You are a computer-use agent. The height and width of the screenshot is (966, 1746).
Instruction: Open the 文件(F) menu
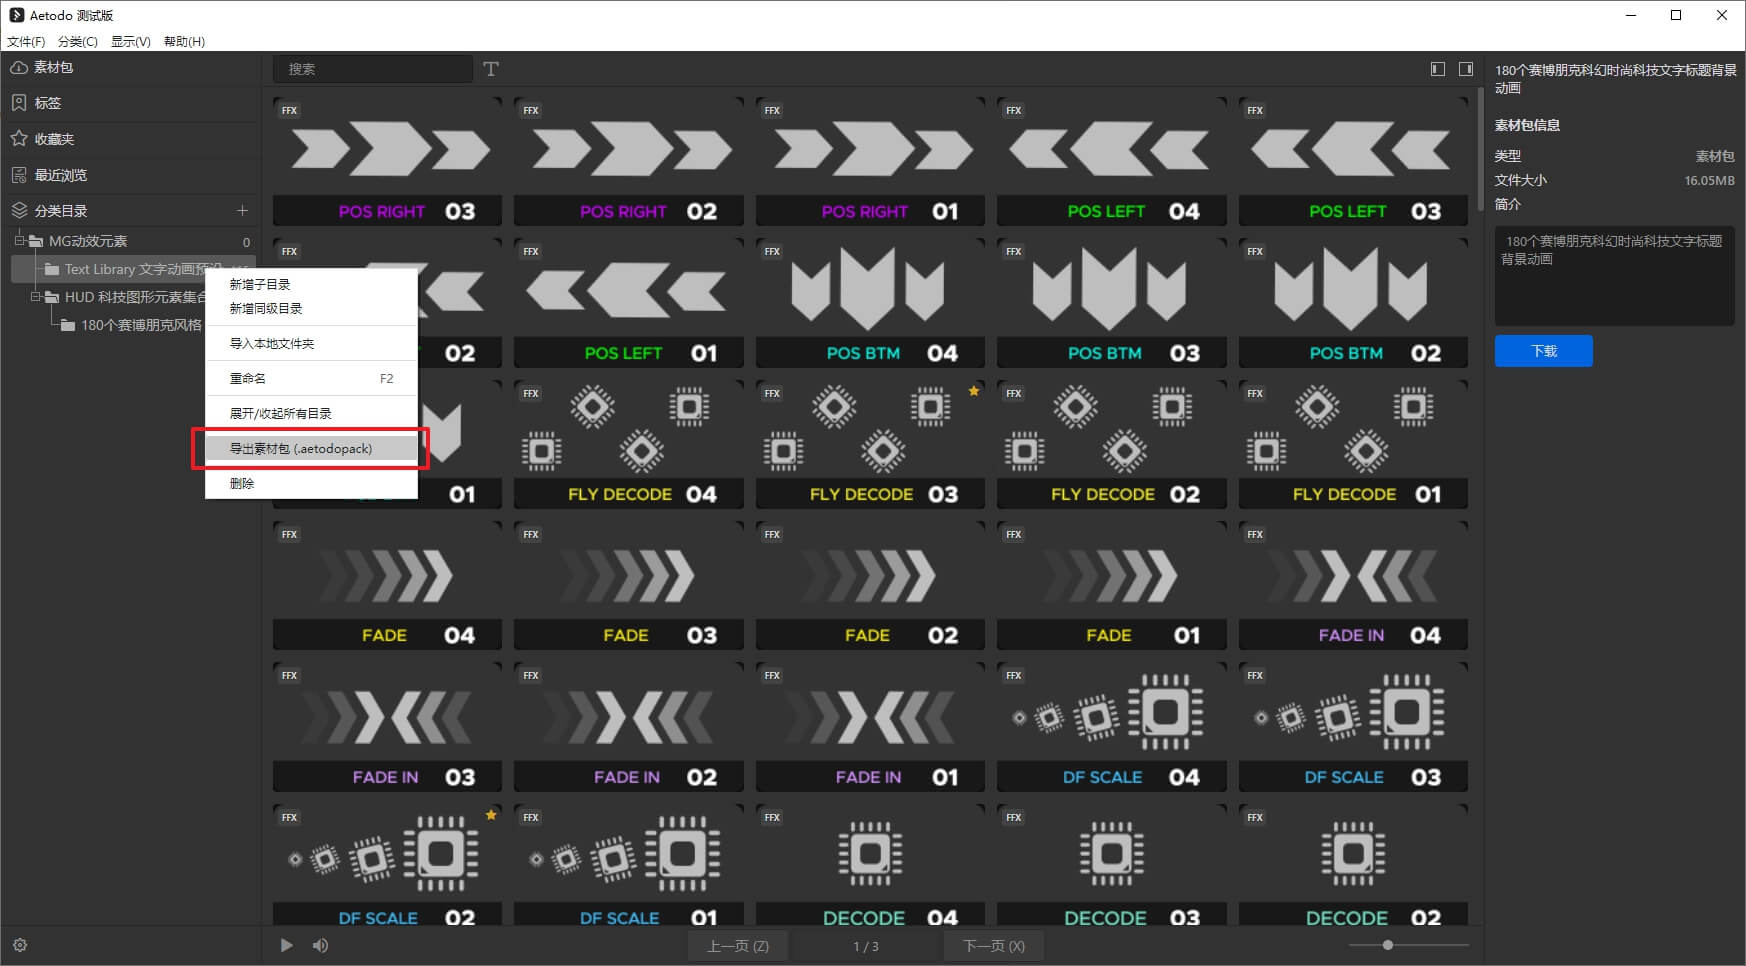point(26,41)
